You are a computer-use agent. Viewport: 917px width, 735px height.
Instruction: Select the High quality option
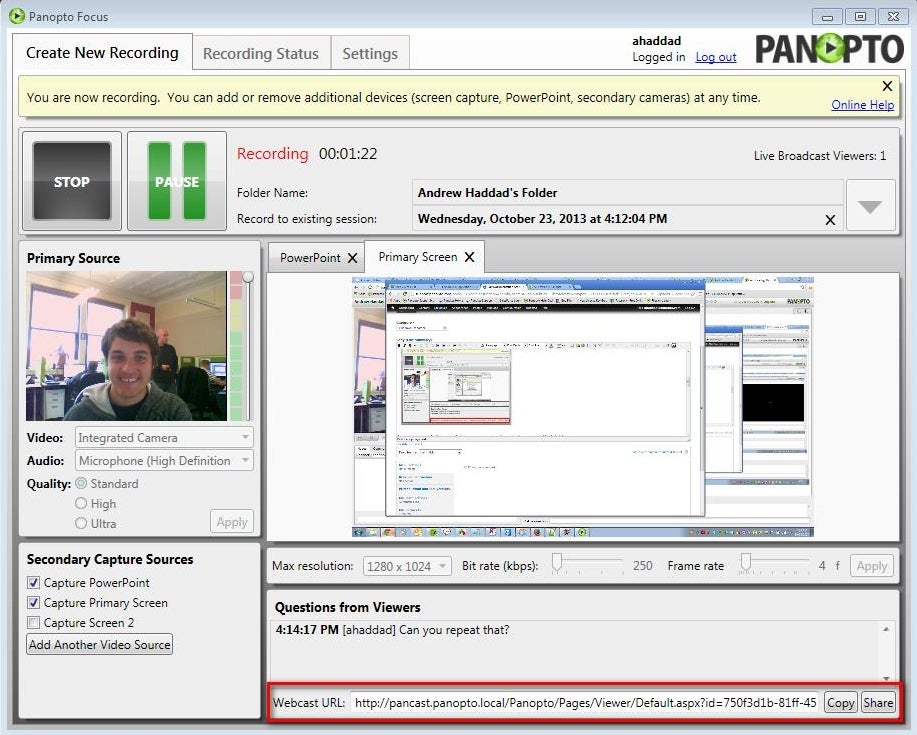click(x=81, y=503)
